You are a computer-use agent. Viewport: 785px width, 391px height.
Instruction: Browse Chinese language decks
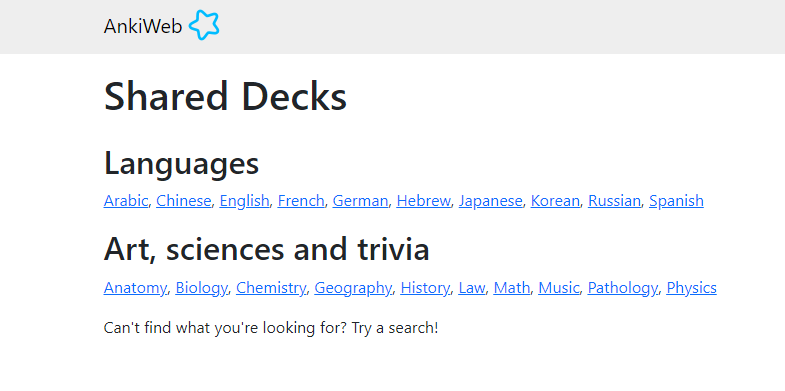pyautogui.click(x=183, y=201)
